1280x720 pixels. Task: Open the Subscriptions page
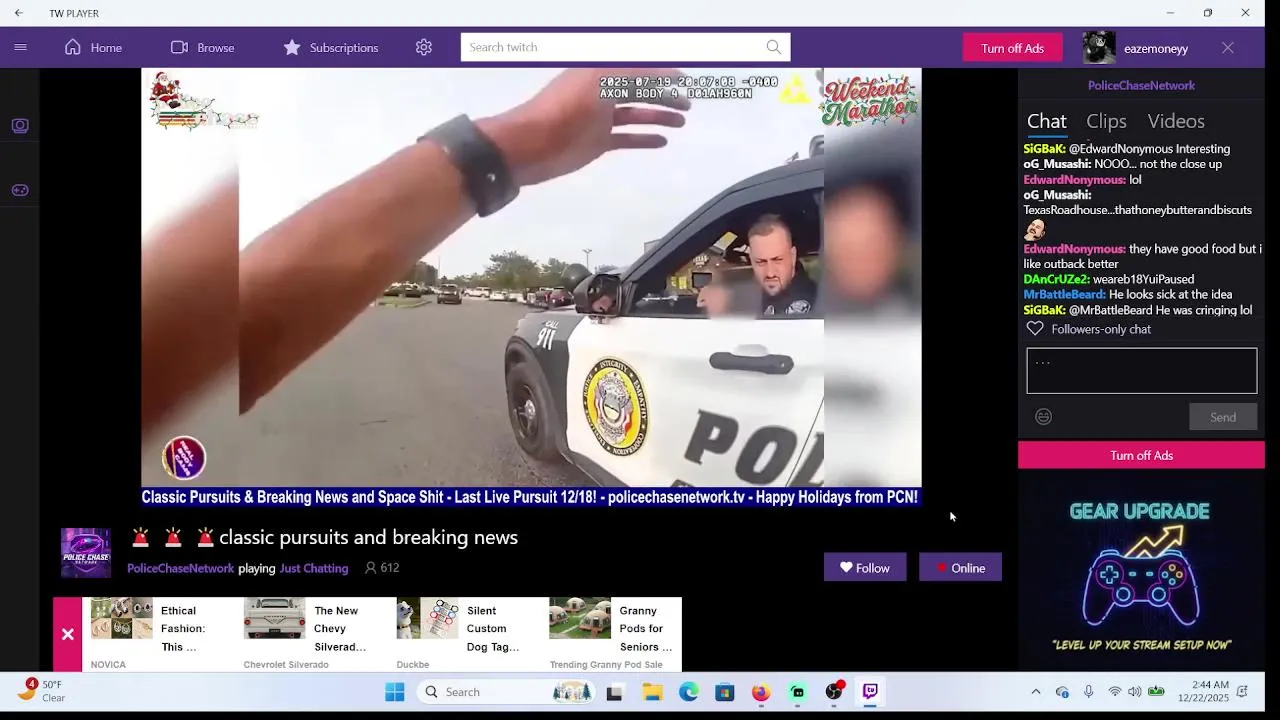pos(330,47)
